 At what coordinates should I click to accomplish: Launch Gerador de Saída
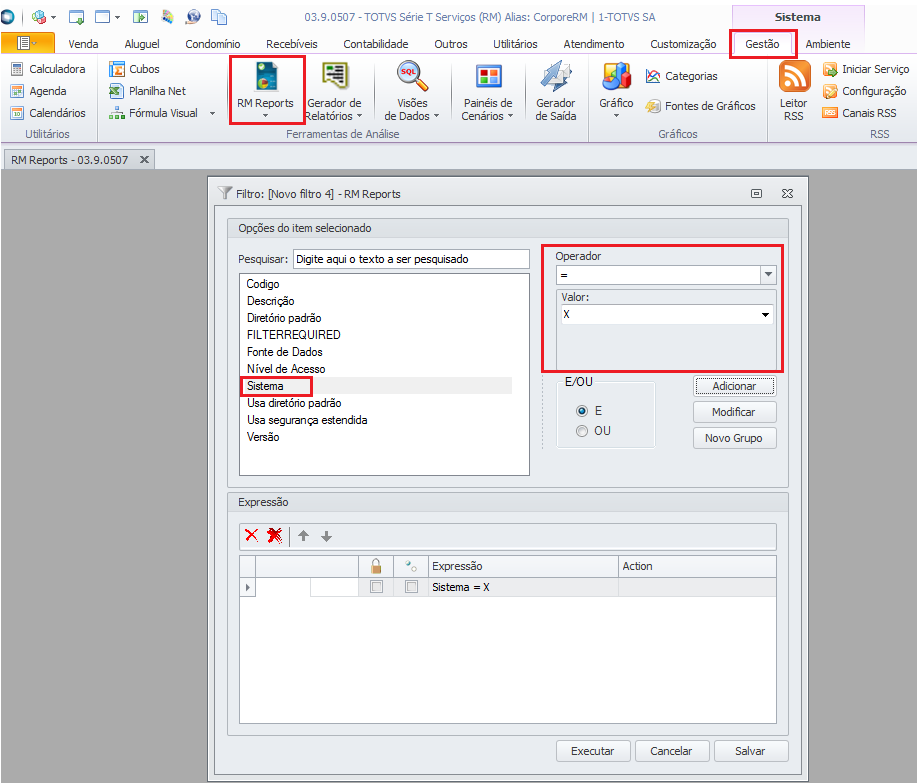coord(556,91)
